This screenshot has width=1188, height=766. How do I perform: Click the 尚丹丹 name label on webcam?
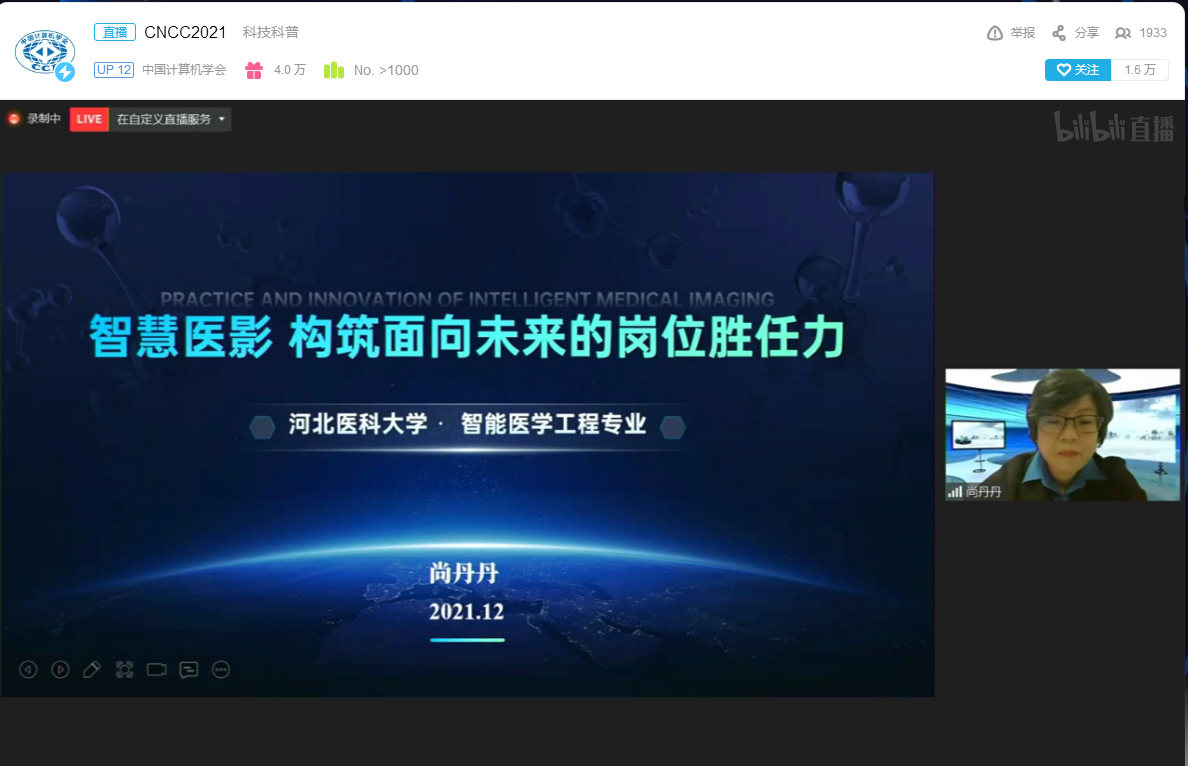pos(983,492)
